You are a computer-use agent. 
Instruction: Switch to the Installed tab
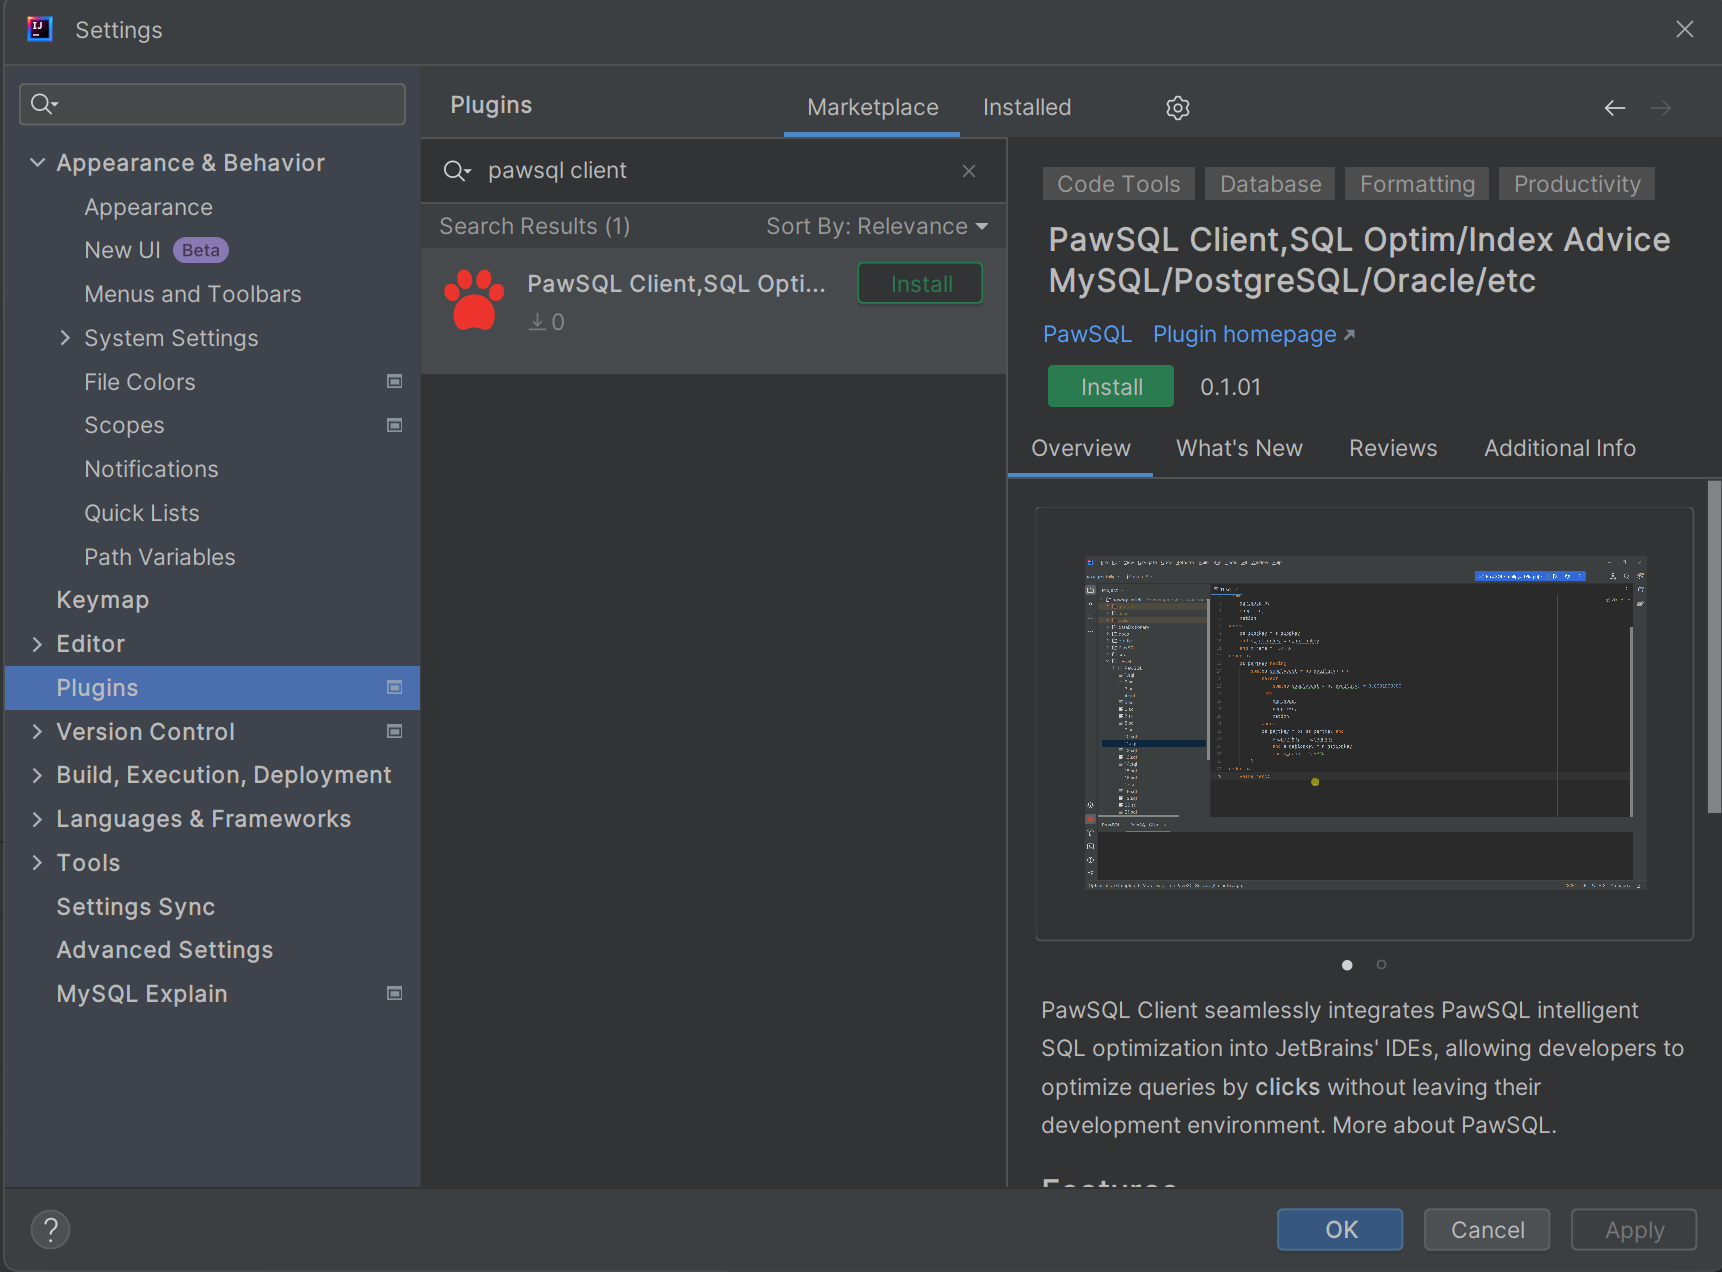pyautogui.click(x=1027, y=107)
